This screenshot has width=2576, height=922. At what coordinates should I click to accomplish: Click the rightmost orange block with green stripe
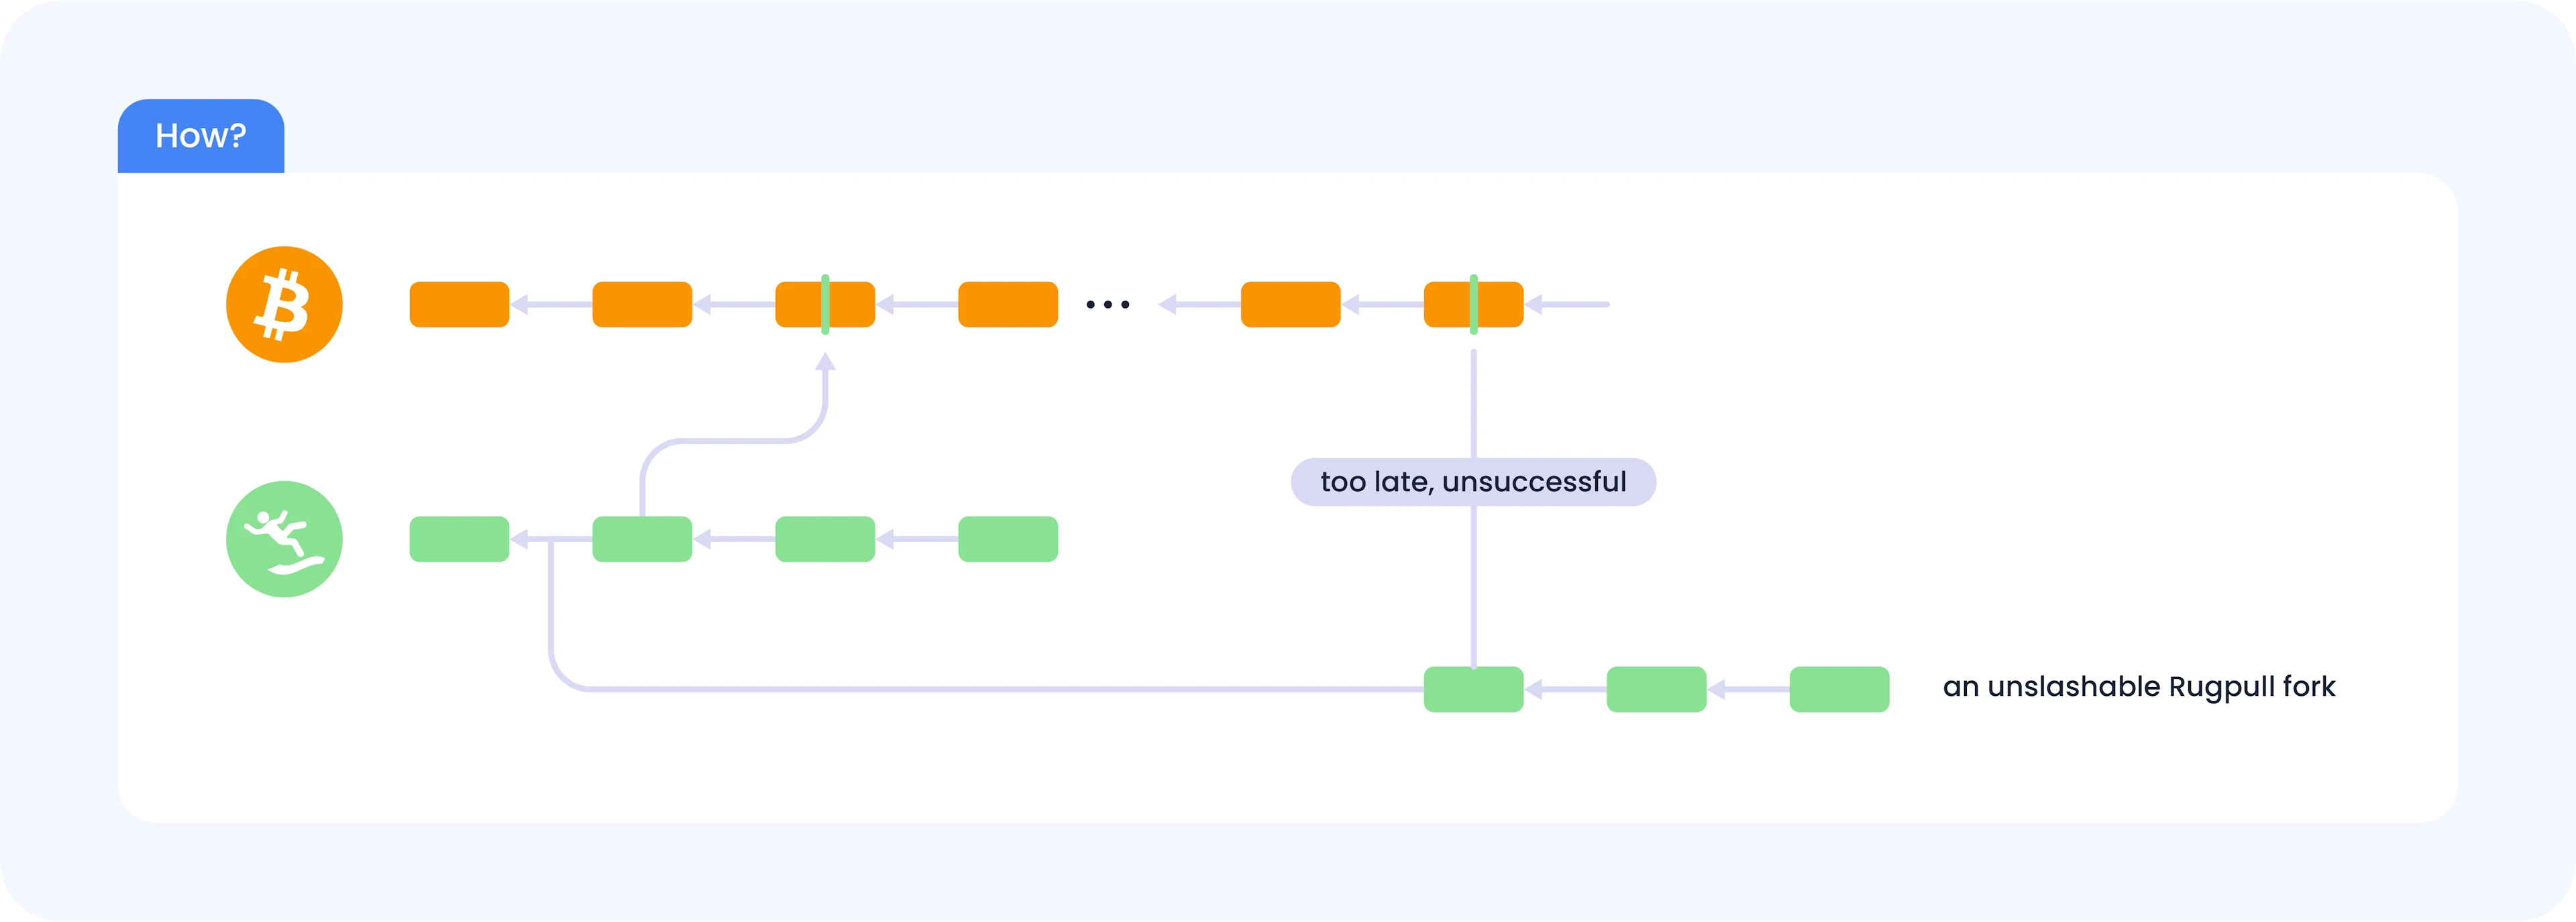tap(1473, 305)
